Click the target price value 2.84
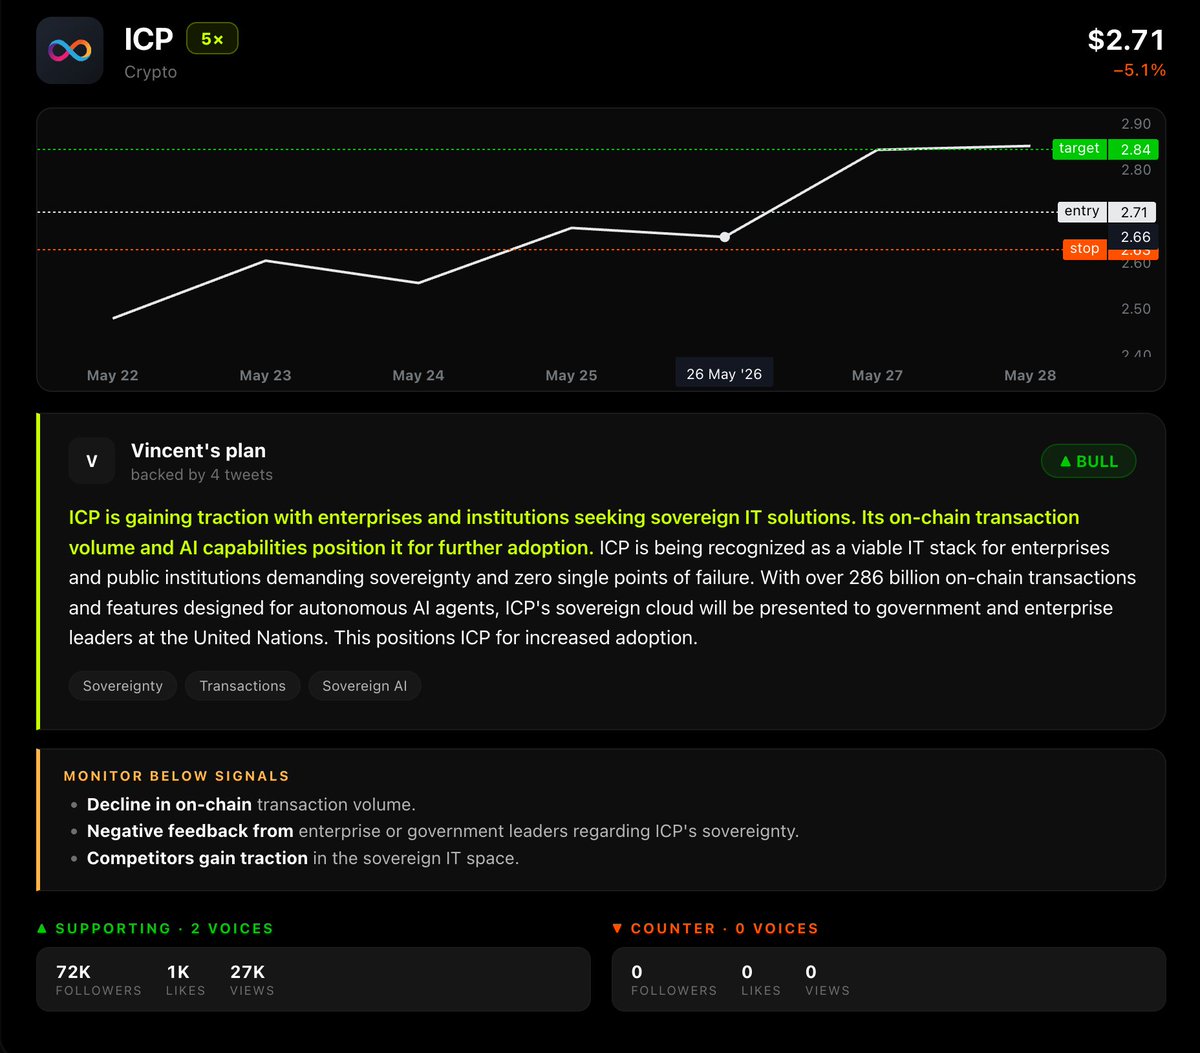Viewport: 1200px width, 1053px height. pyautogui.click(x=1134, y=150)
